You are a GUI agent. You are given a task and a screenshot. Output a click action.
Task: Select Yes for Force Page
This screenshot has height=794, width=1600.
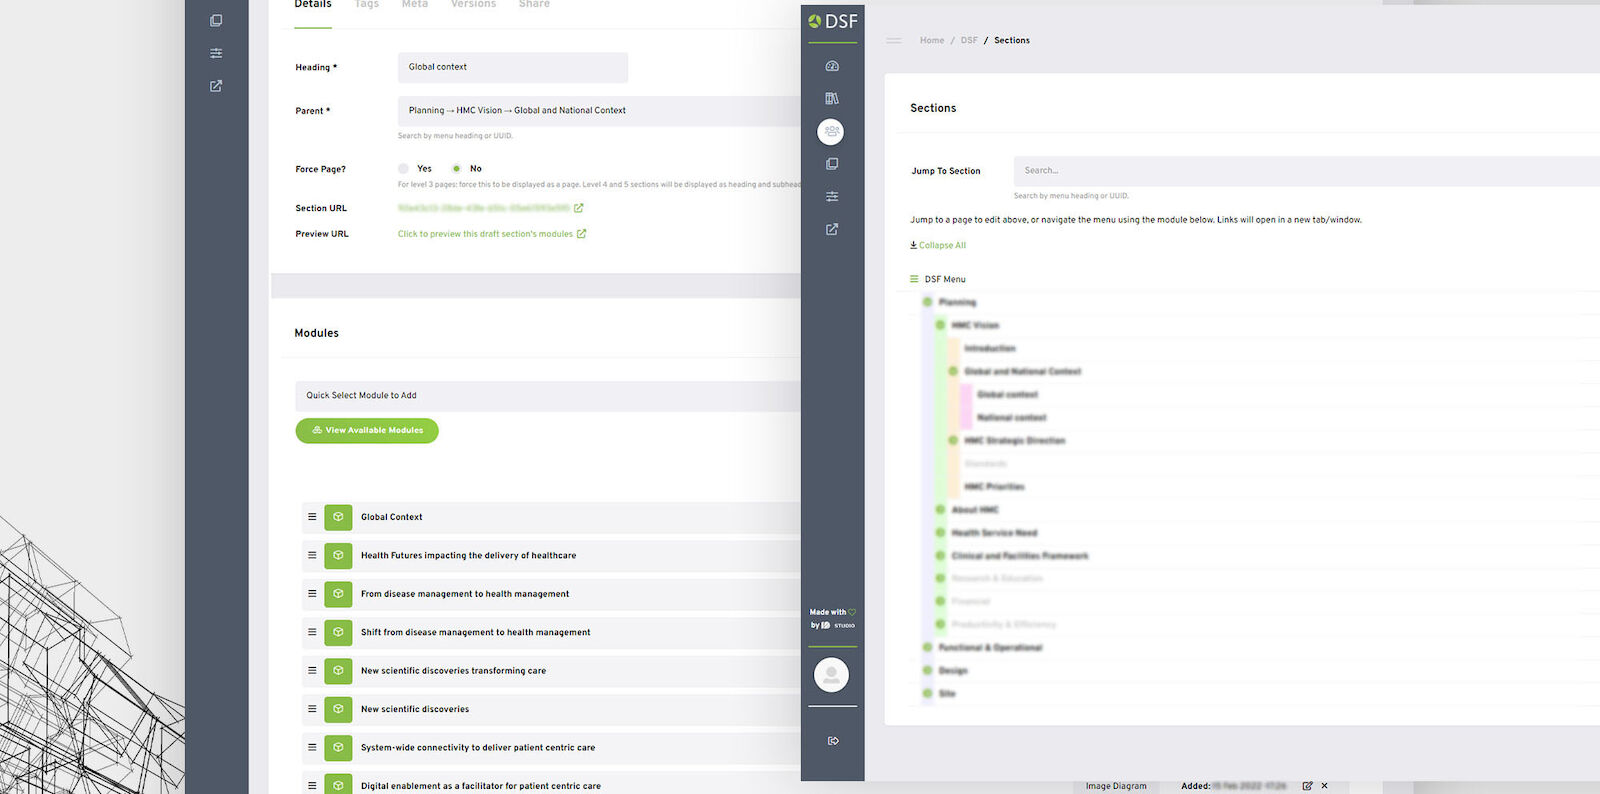pos(404,169)
